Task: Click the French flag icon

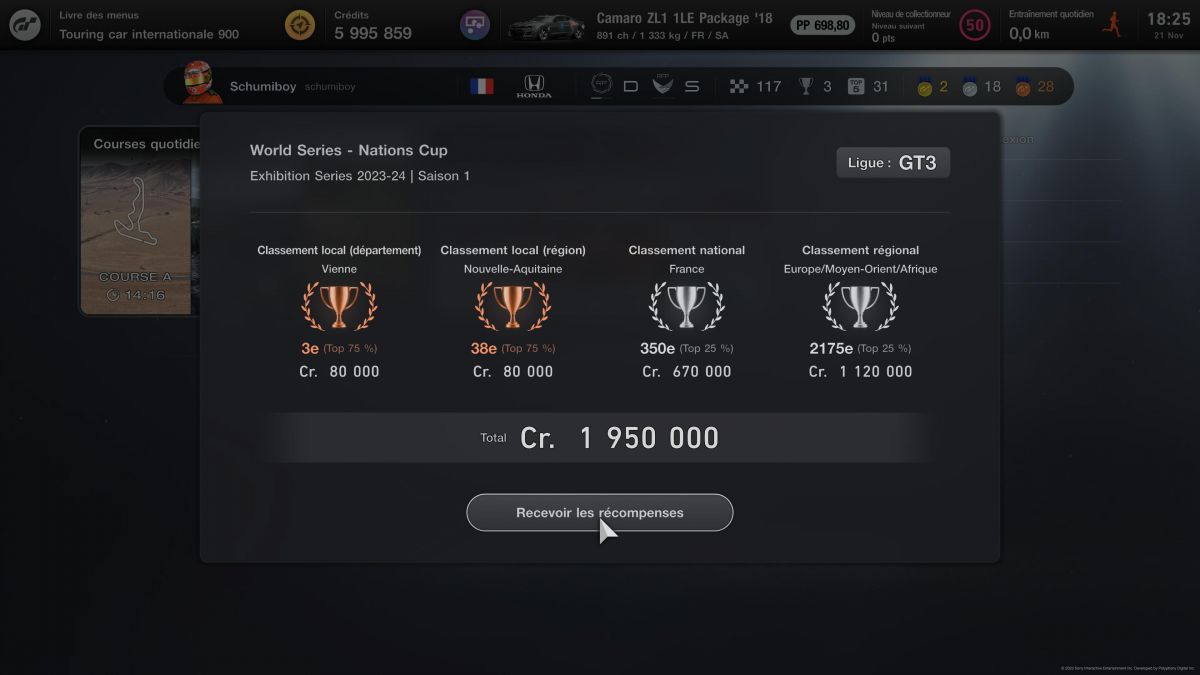Action: [482, 86]
